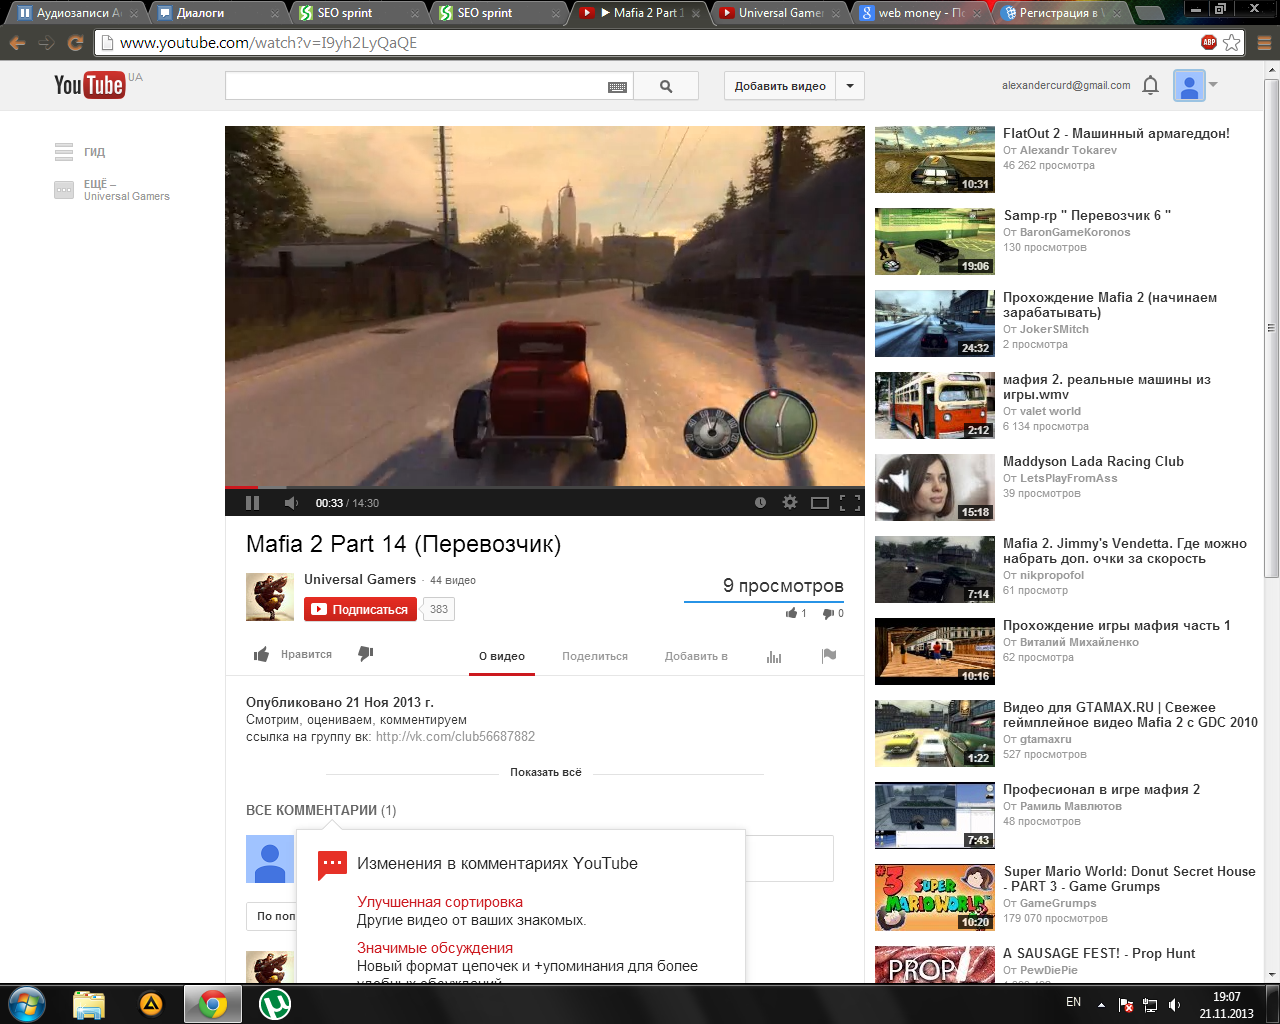Switch to the web money browser tab
Screen dimensions: 1280x1024
(x=922, y=13)
